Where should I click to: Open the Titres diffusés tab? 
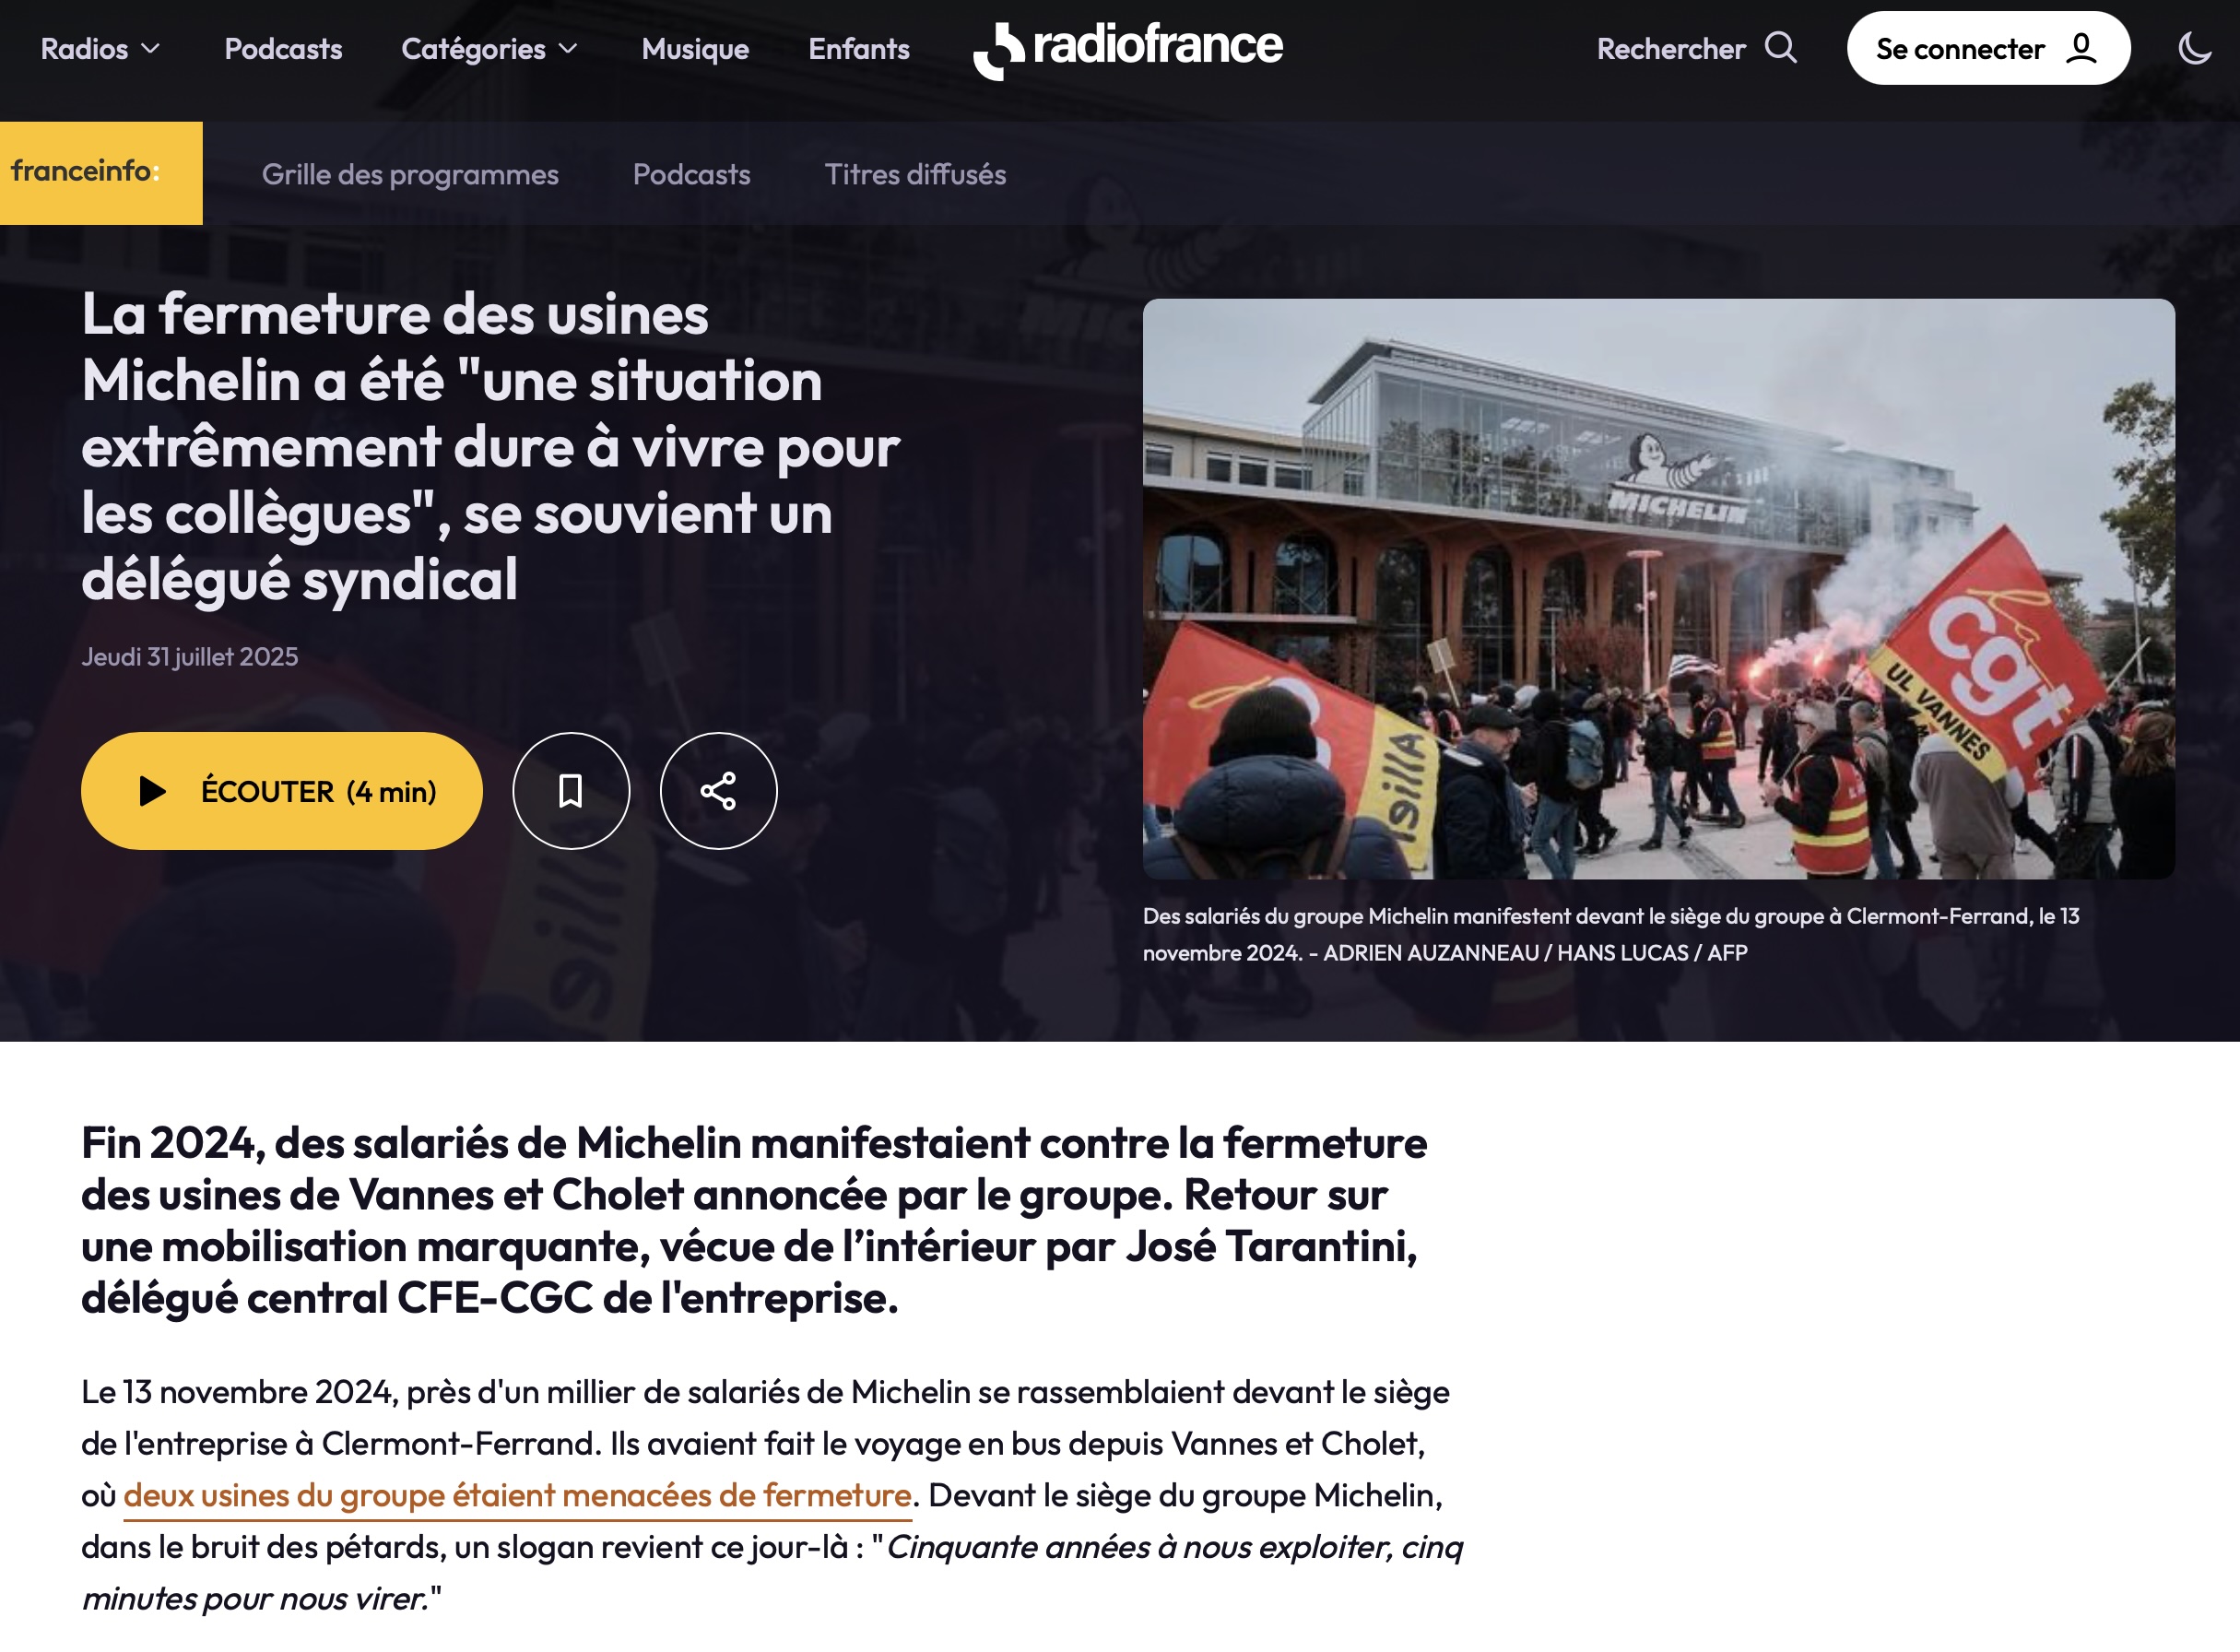point(915,174)
